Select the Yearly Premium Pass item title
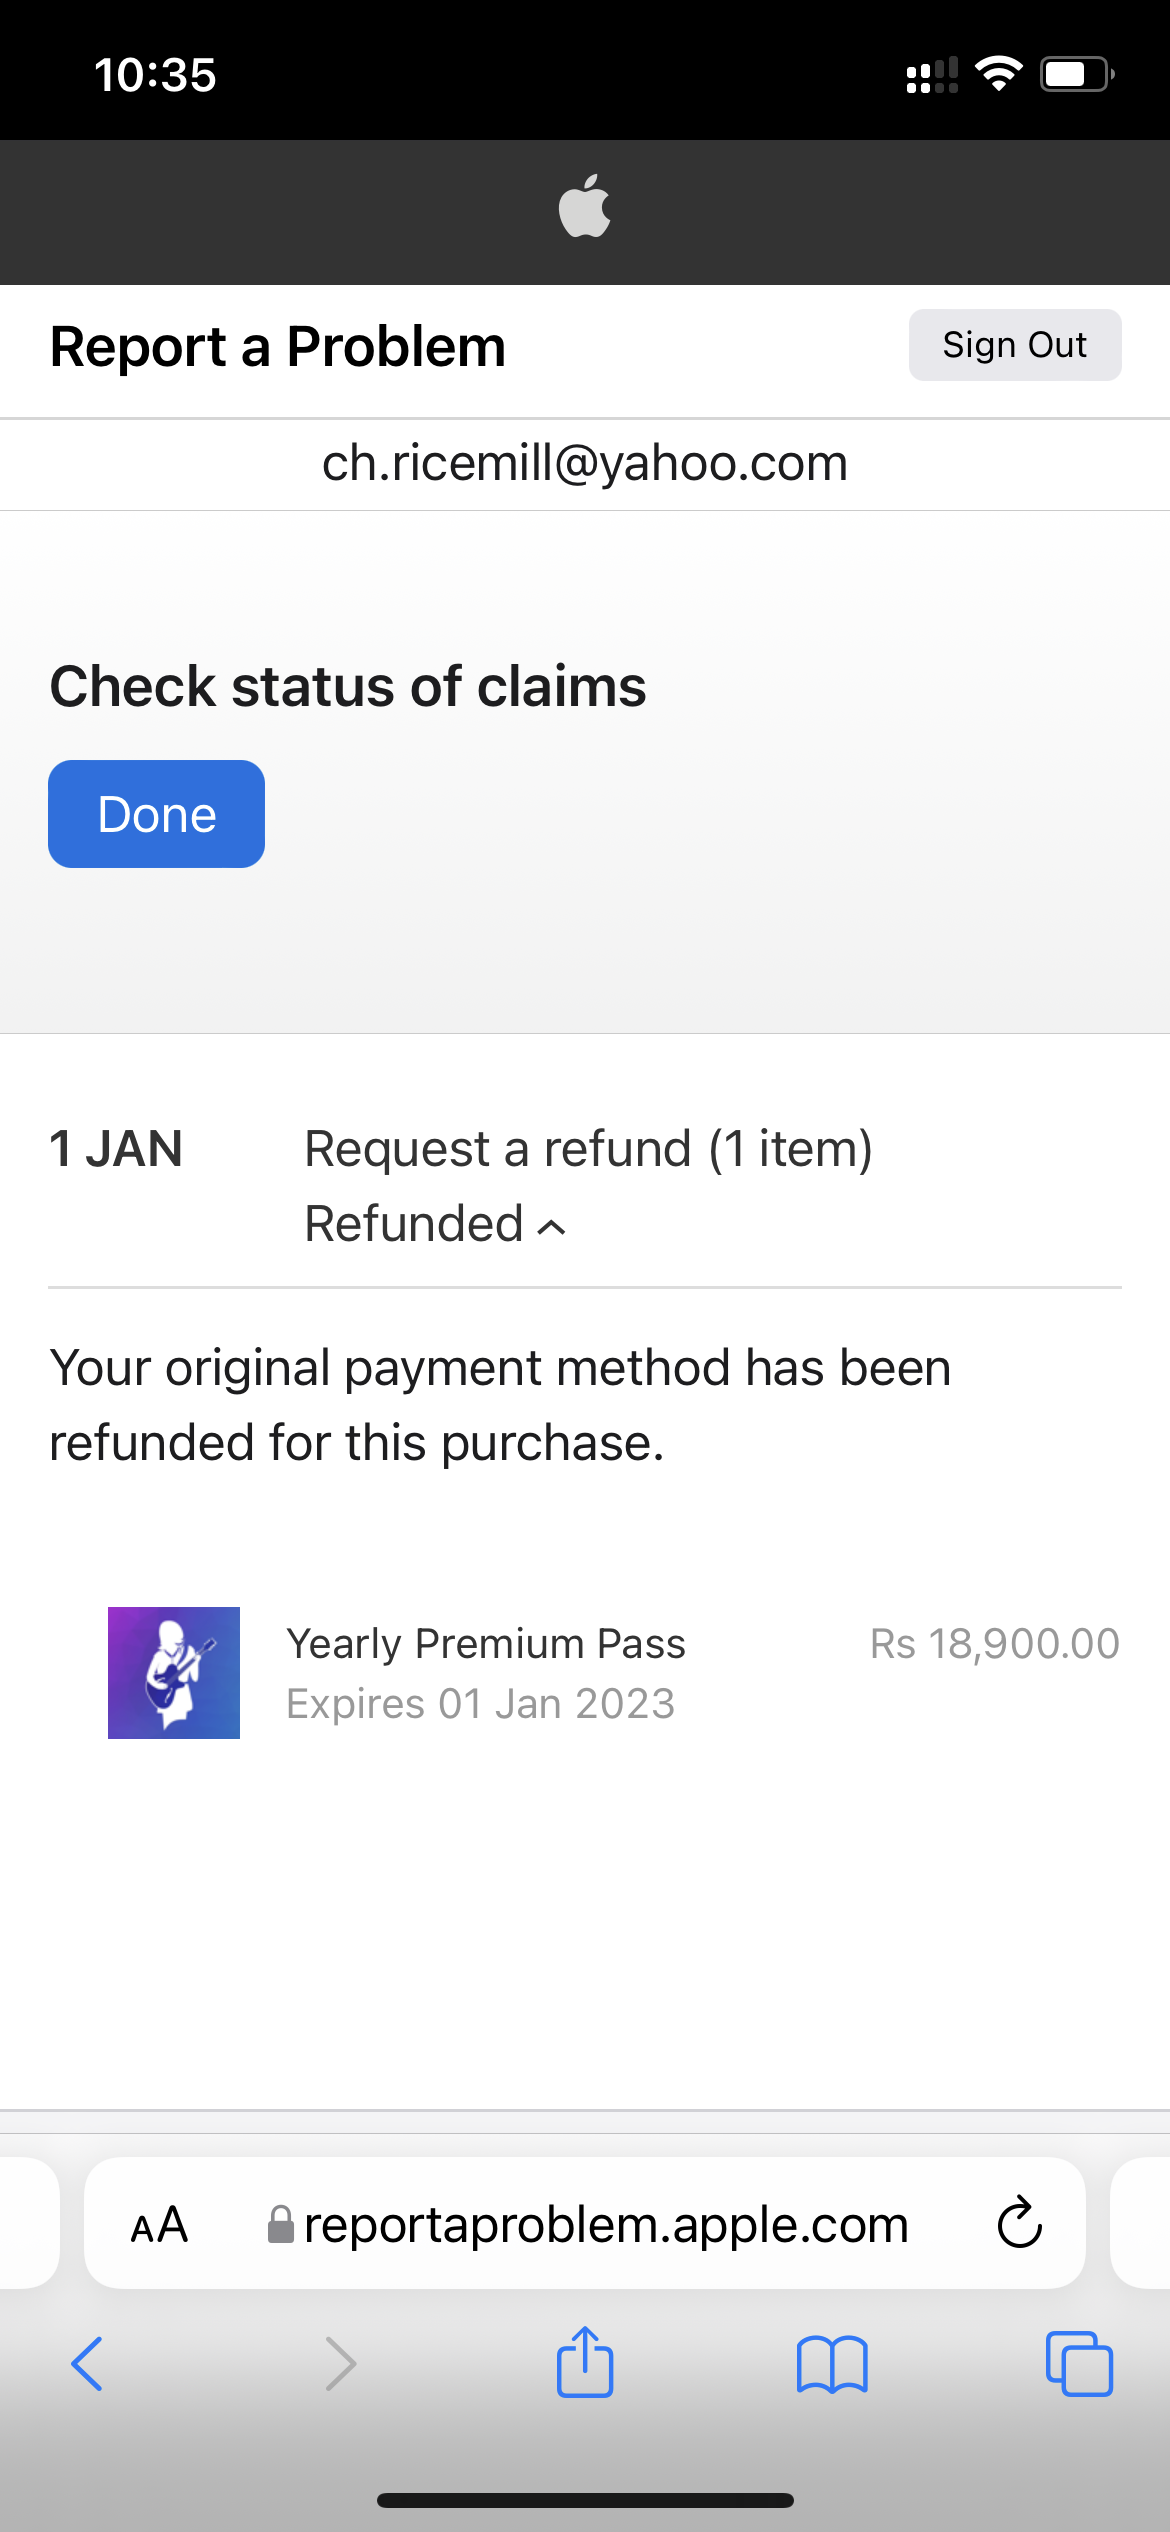The image size is (1170, 2532). [x=486, y=1643]
